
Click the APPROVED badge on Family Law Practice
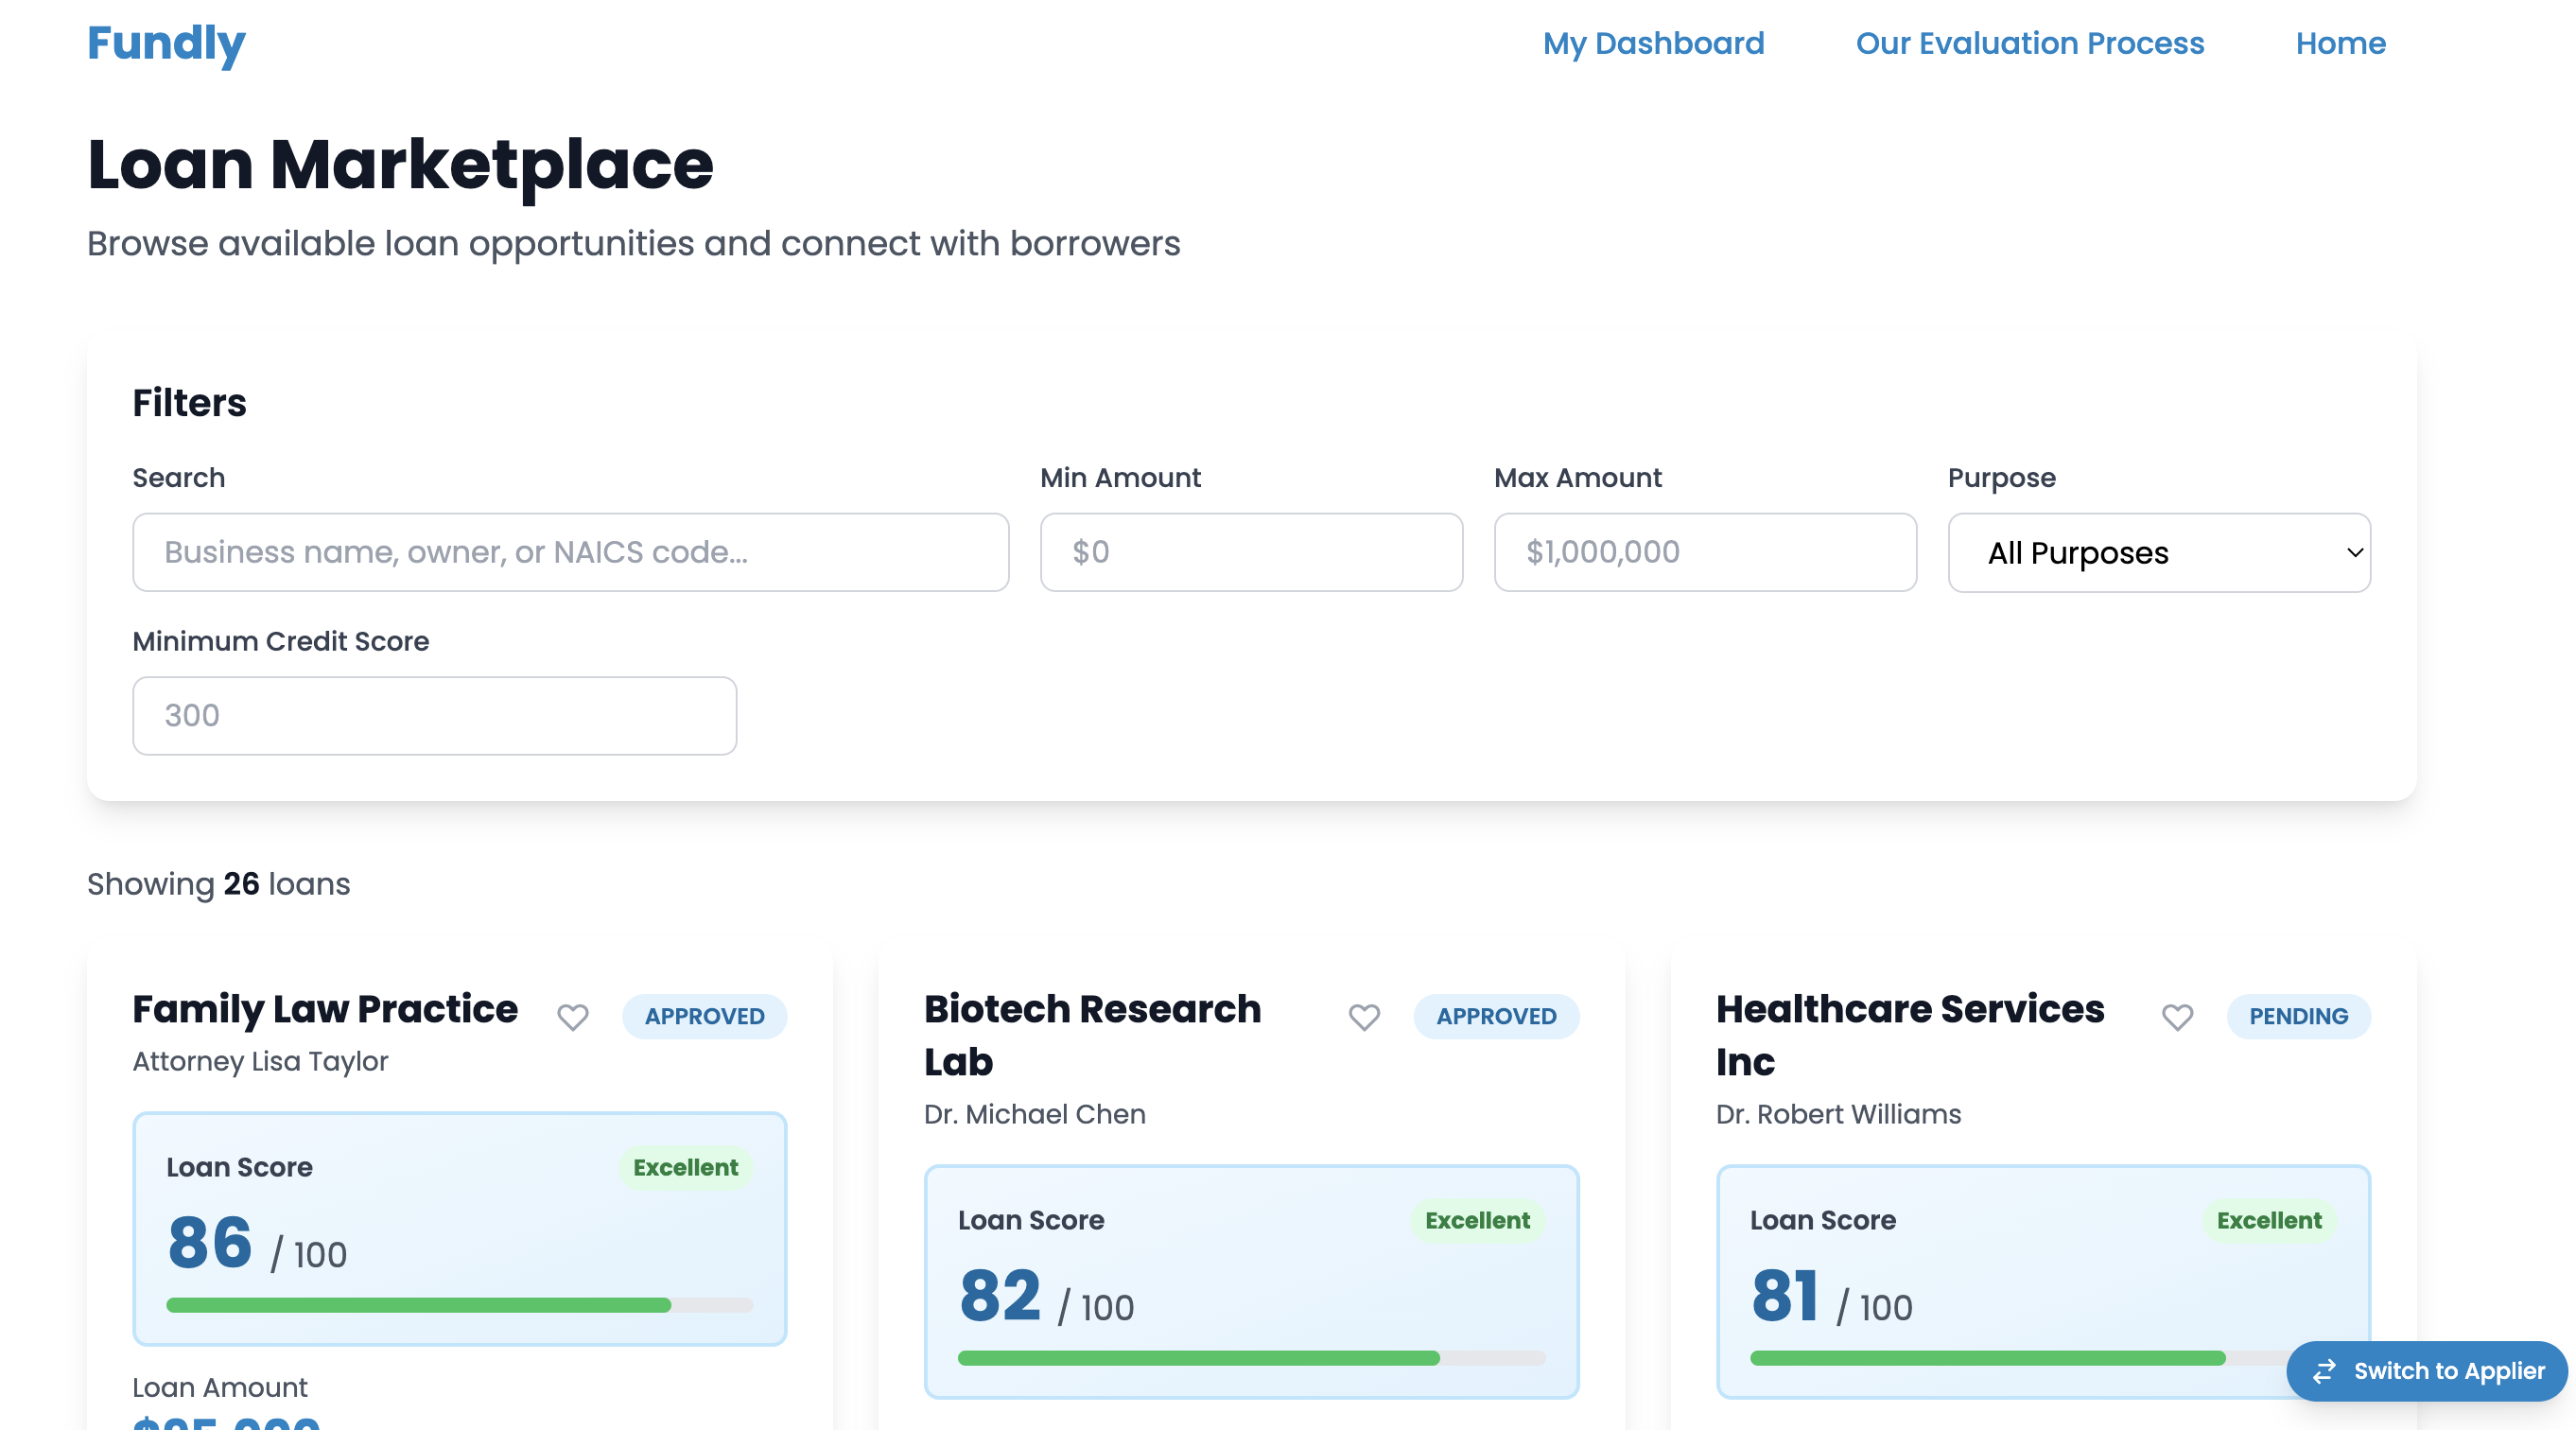click(704, 1016)
